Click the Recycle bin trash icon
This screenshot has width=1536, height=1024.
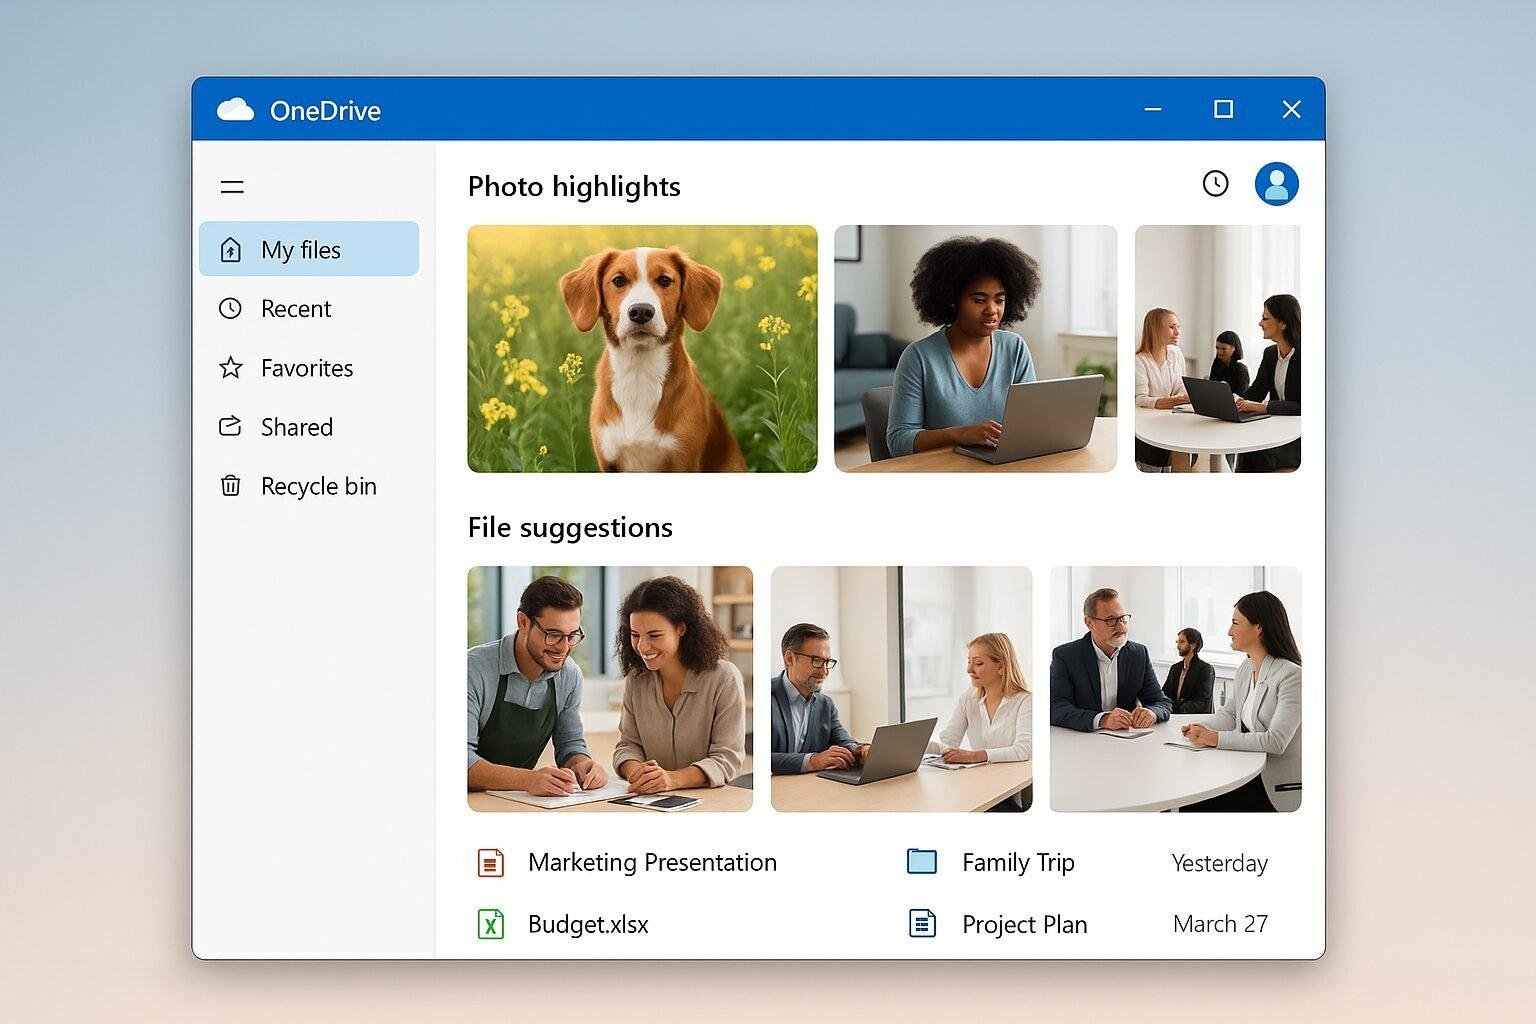[231, 486]
